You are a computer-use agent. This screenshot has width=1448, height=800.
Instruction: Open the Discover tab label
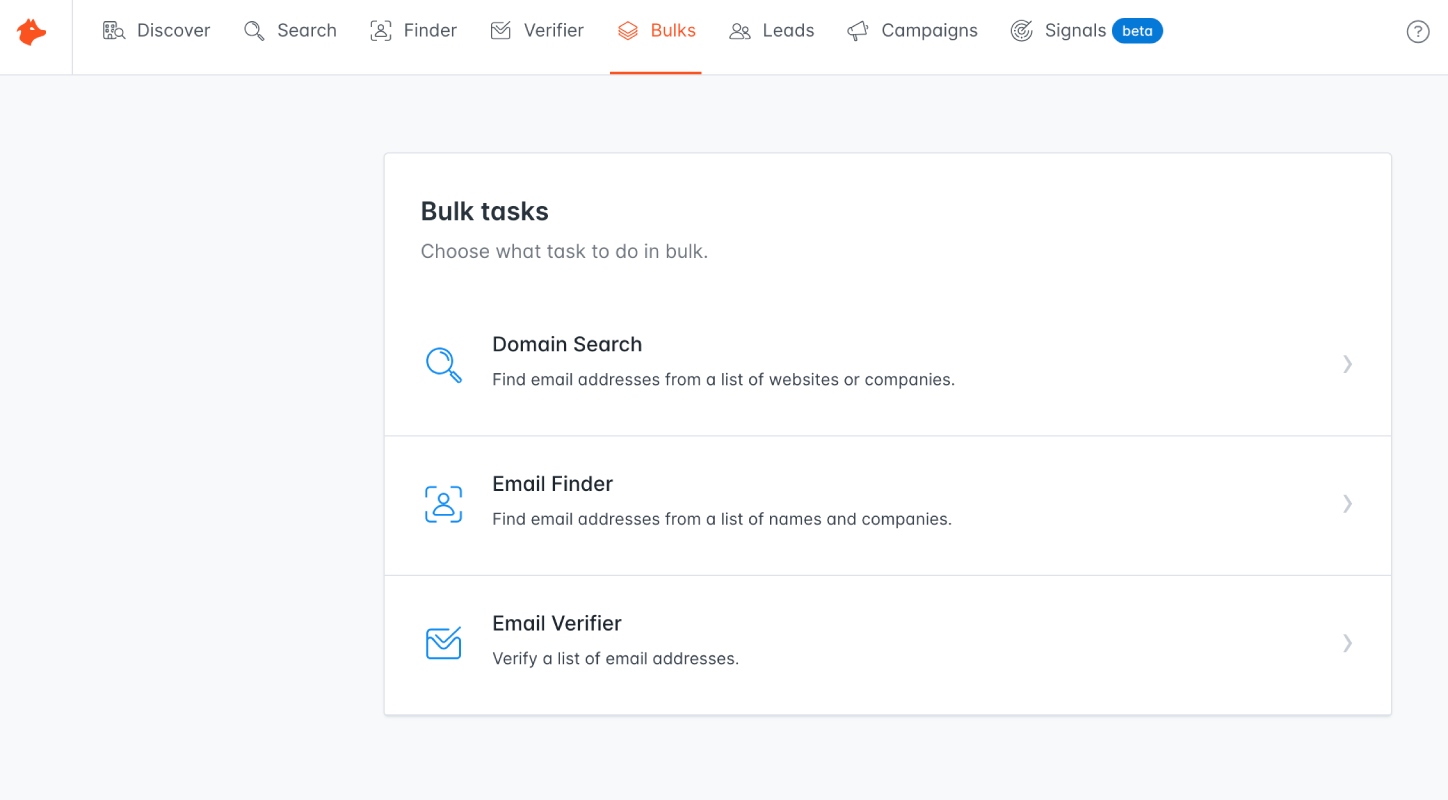point(174,31)
